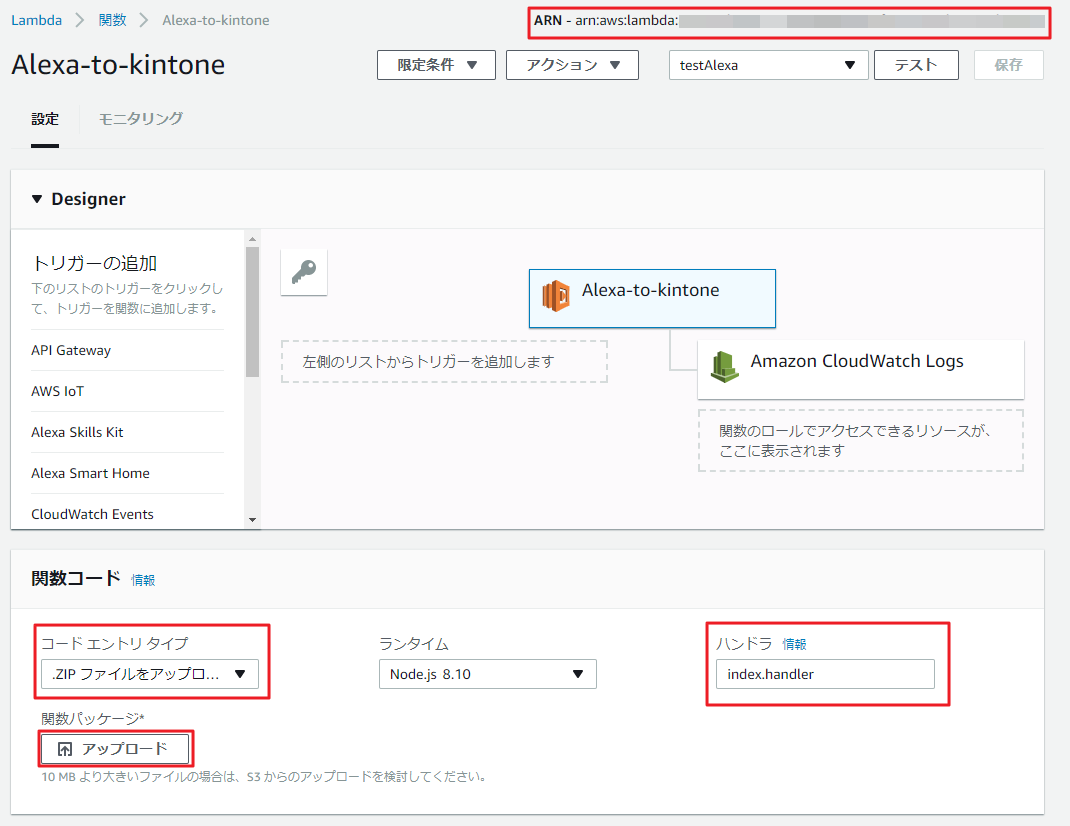Select the 設定 tab
1070x826 pixels.
coord(45,119)
